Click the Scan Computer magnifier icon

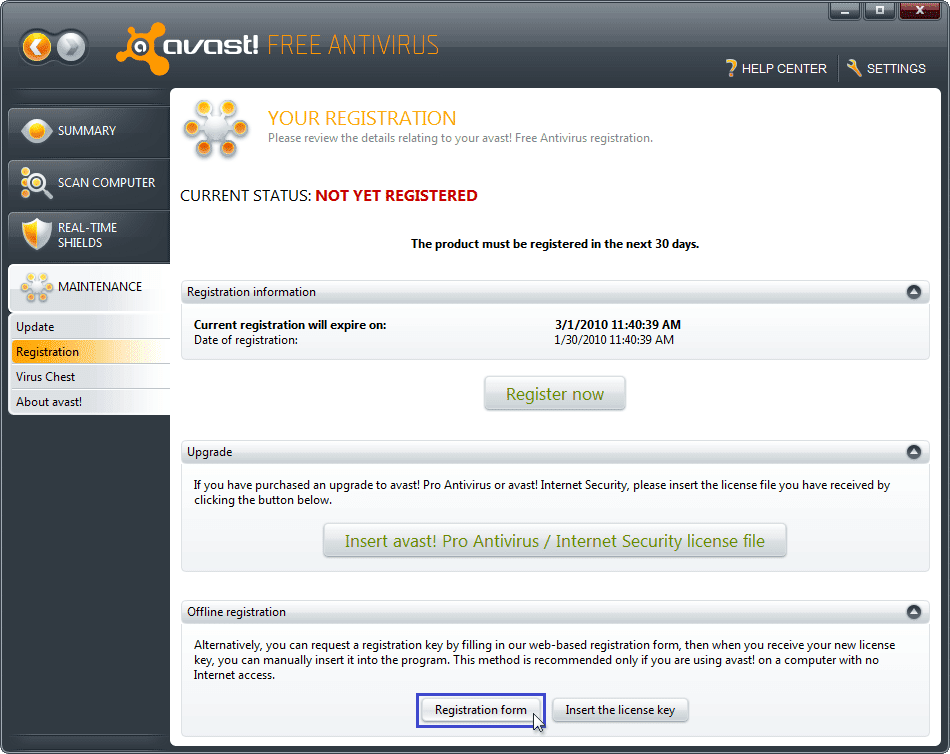pos(36,183)
